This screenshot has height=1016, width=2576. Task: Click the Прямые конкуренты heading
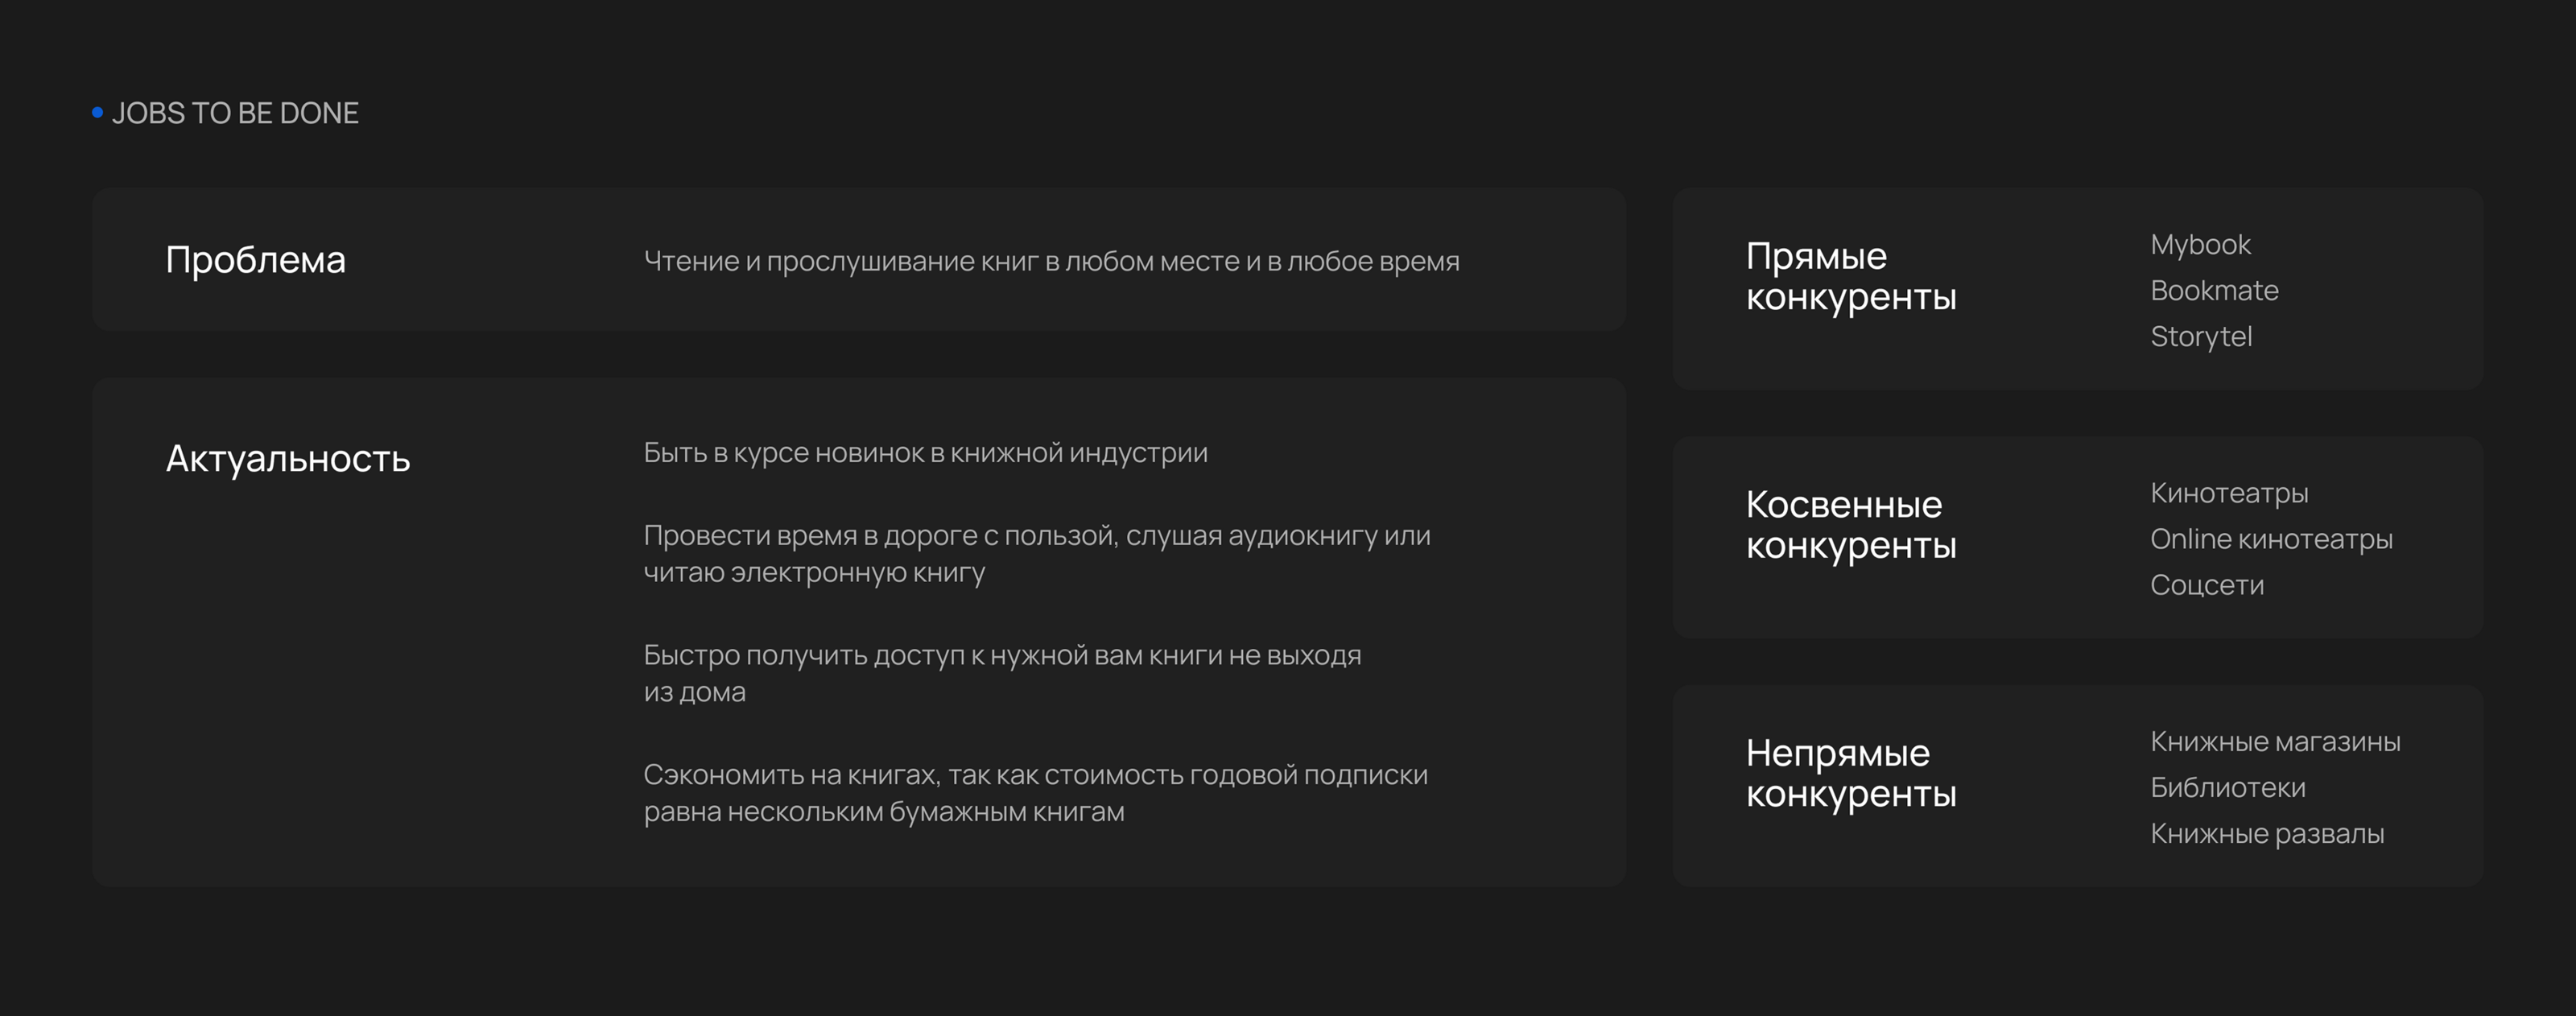(1851, 277)
